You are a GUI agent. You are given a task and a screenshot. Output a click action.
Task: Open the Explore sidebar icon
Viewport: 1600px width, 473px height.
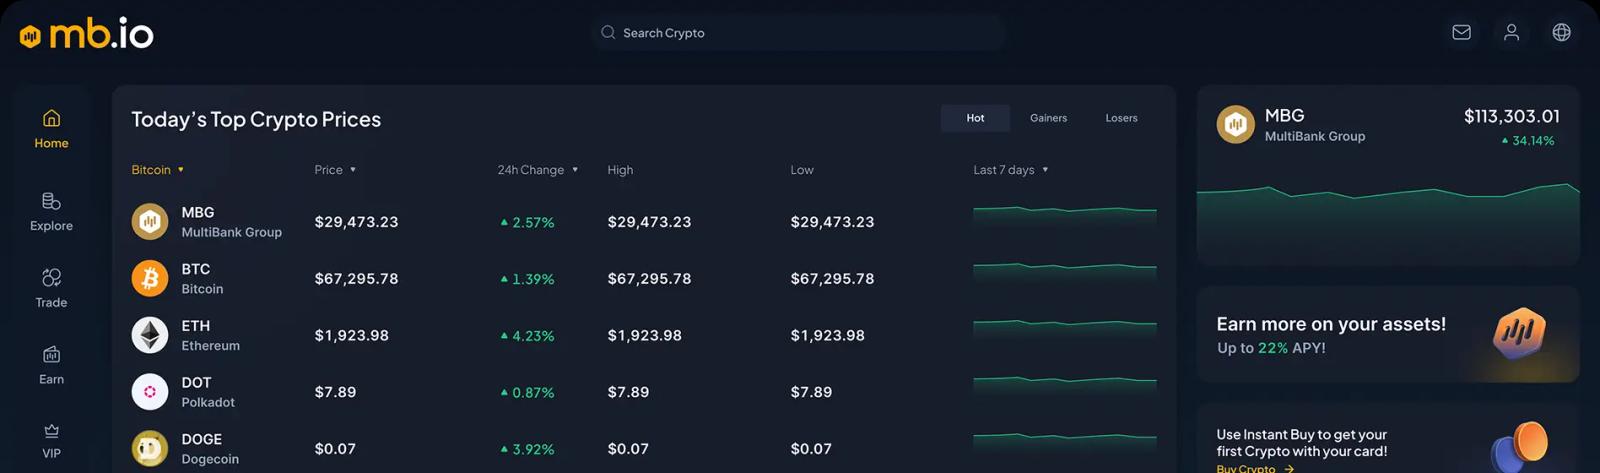pyautogui.click(x=51, y=211)
